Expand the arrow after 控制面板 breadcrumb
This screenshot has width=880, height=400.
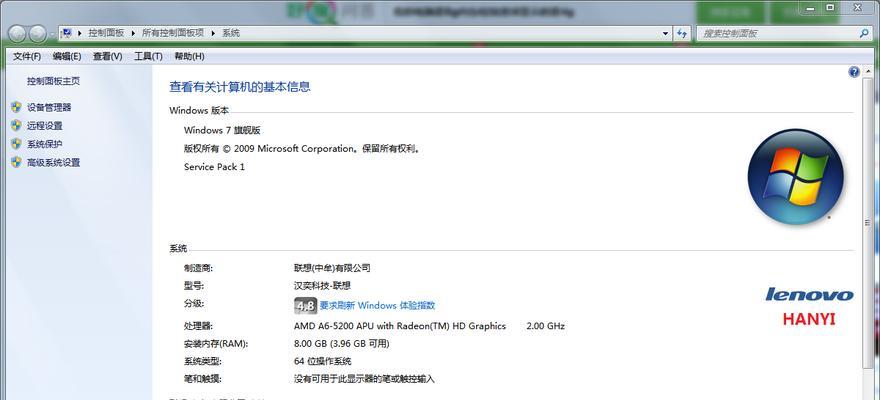[x=134, y=33]
